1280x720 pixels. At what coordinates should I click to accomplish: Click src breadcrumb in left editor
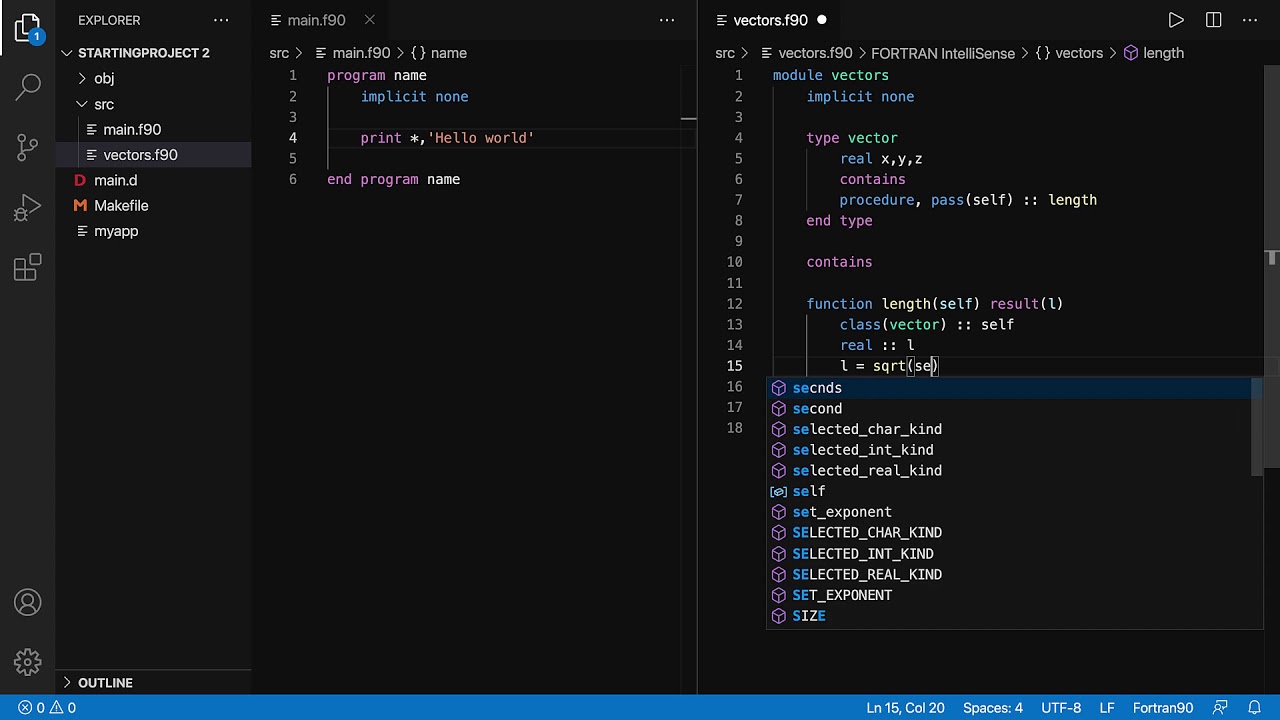pos(279,53)
